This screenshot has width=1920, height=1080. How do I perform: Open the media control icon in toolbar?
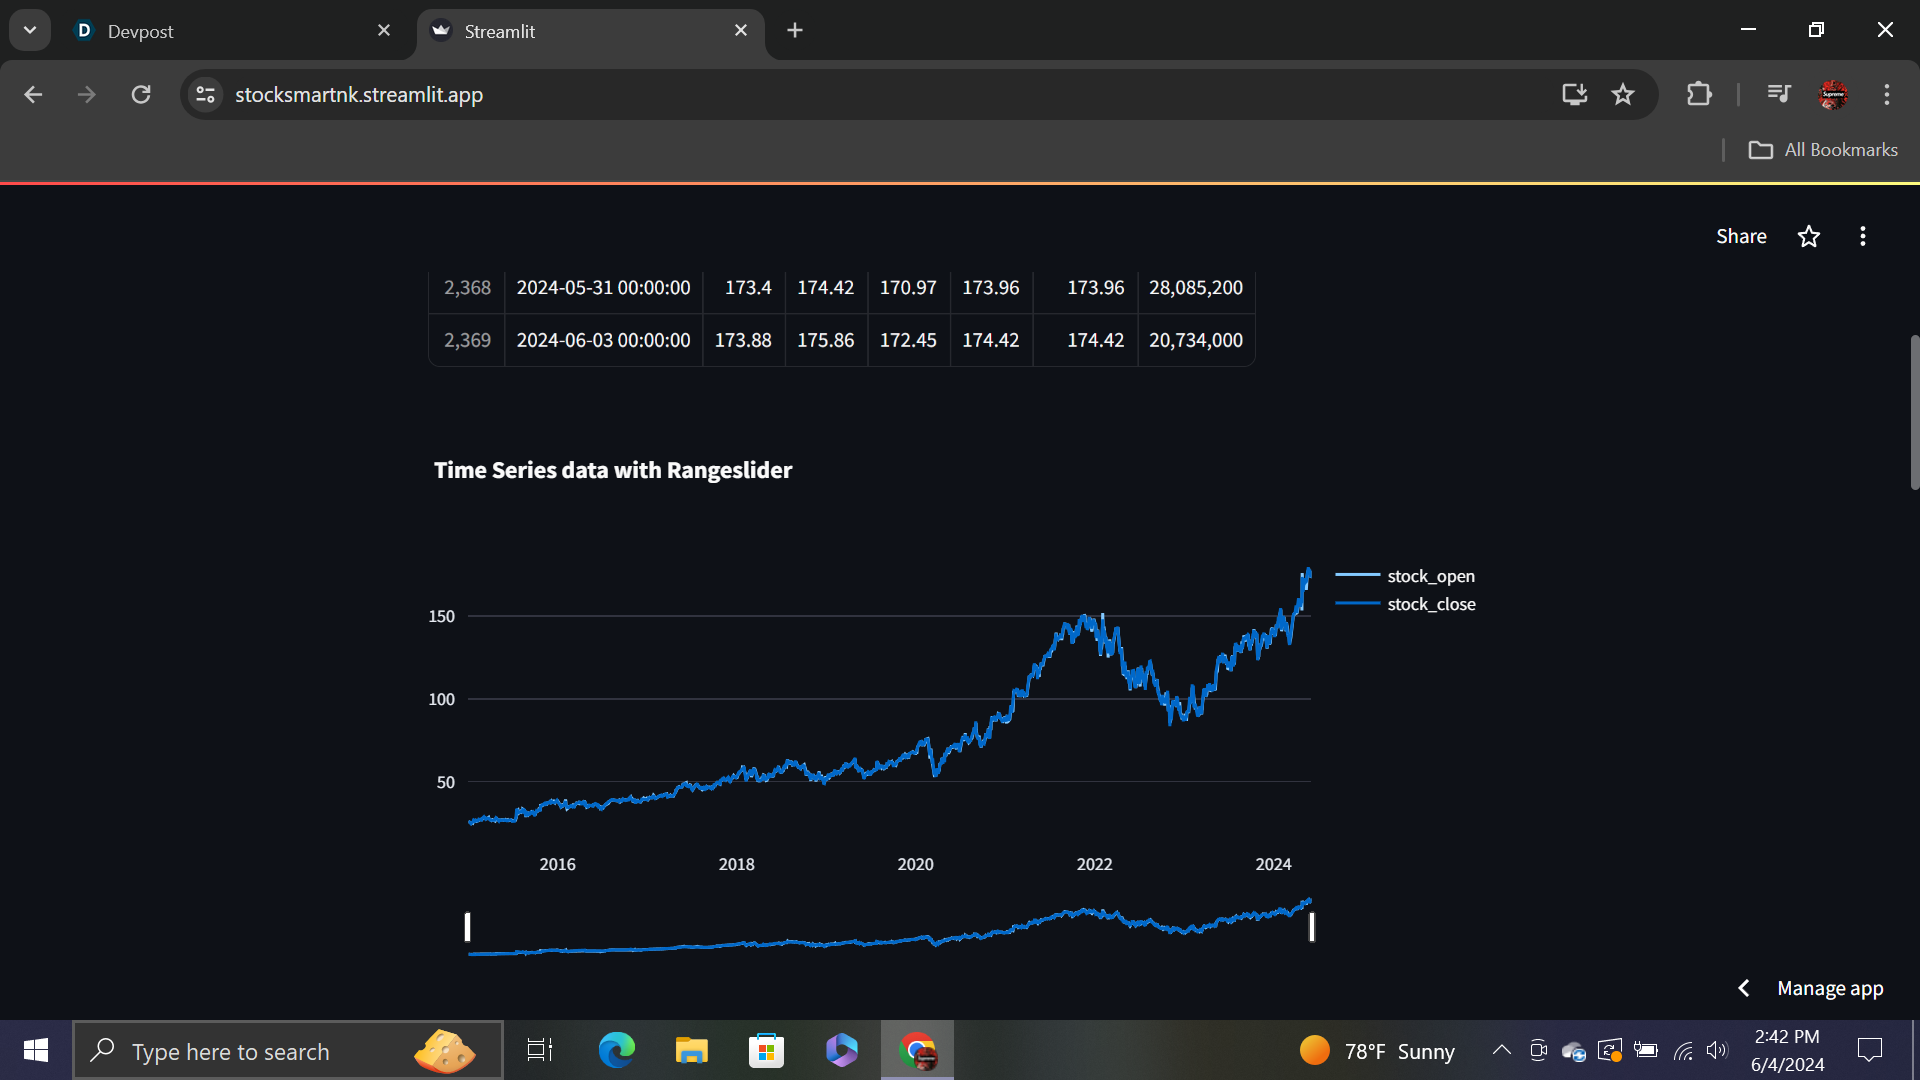[1778, 94]
